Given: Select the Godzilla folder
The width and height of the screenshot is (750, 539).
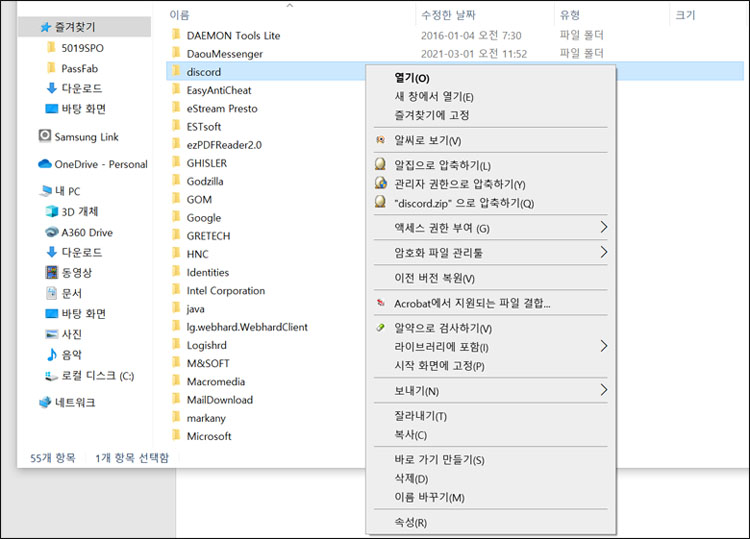Looking at the screenshot, I should coord(205,181).
